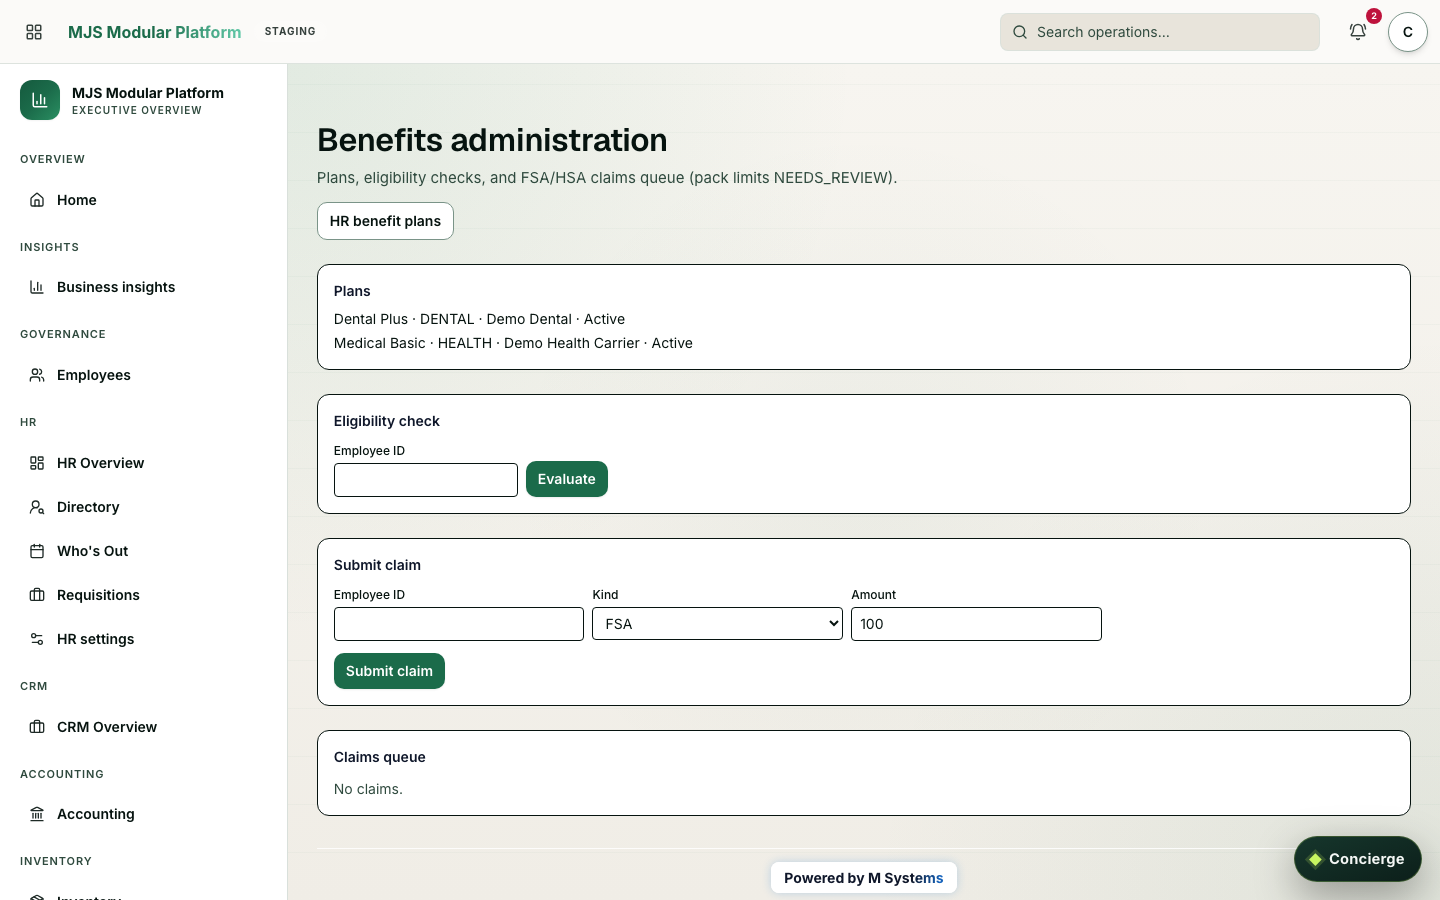Click the STAGING environment label
This screenshot has height=900, width=1440.
tap(290, 32)
